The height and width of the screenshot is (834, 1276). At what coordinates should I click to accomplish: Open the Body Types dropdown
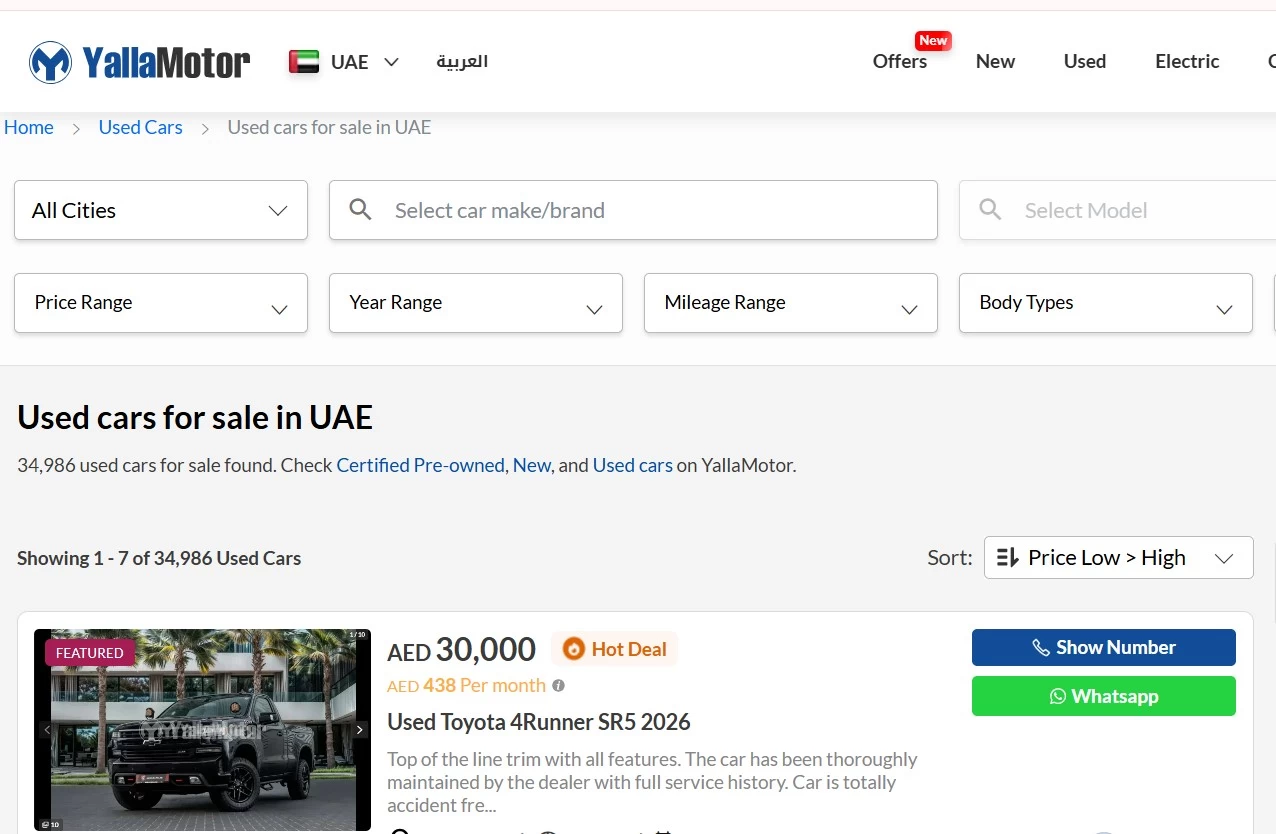(1105, 303)
